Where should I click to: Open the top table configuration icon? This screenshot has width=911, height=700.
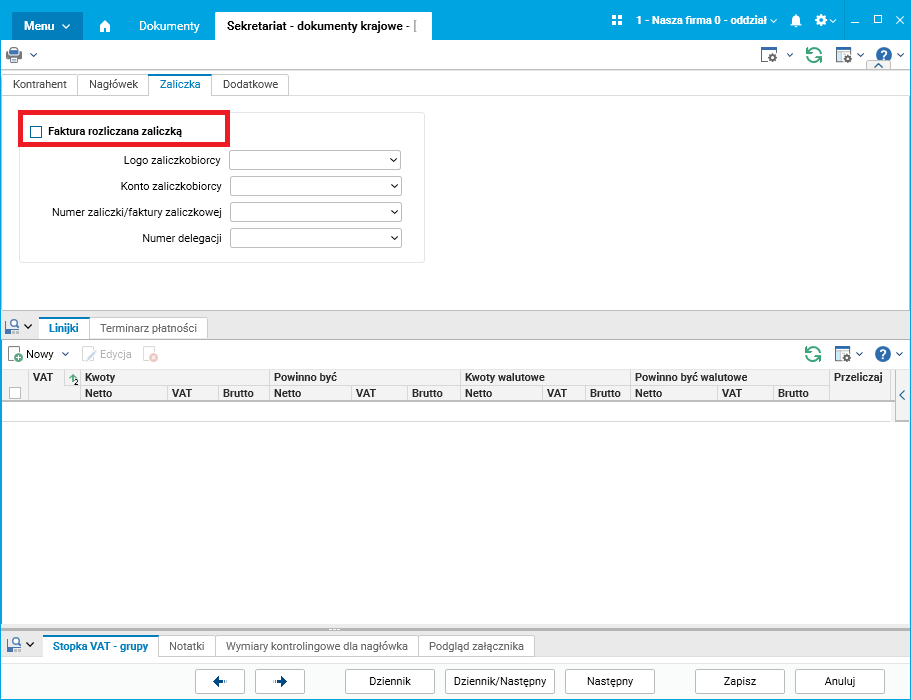[x=844, y=55]
